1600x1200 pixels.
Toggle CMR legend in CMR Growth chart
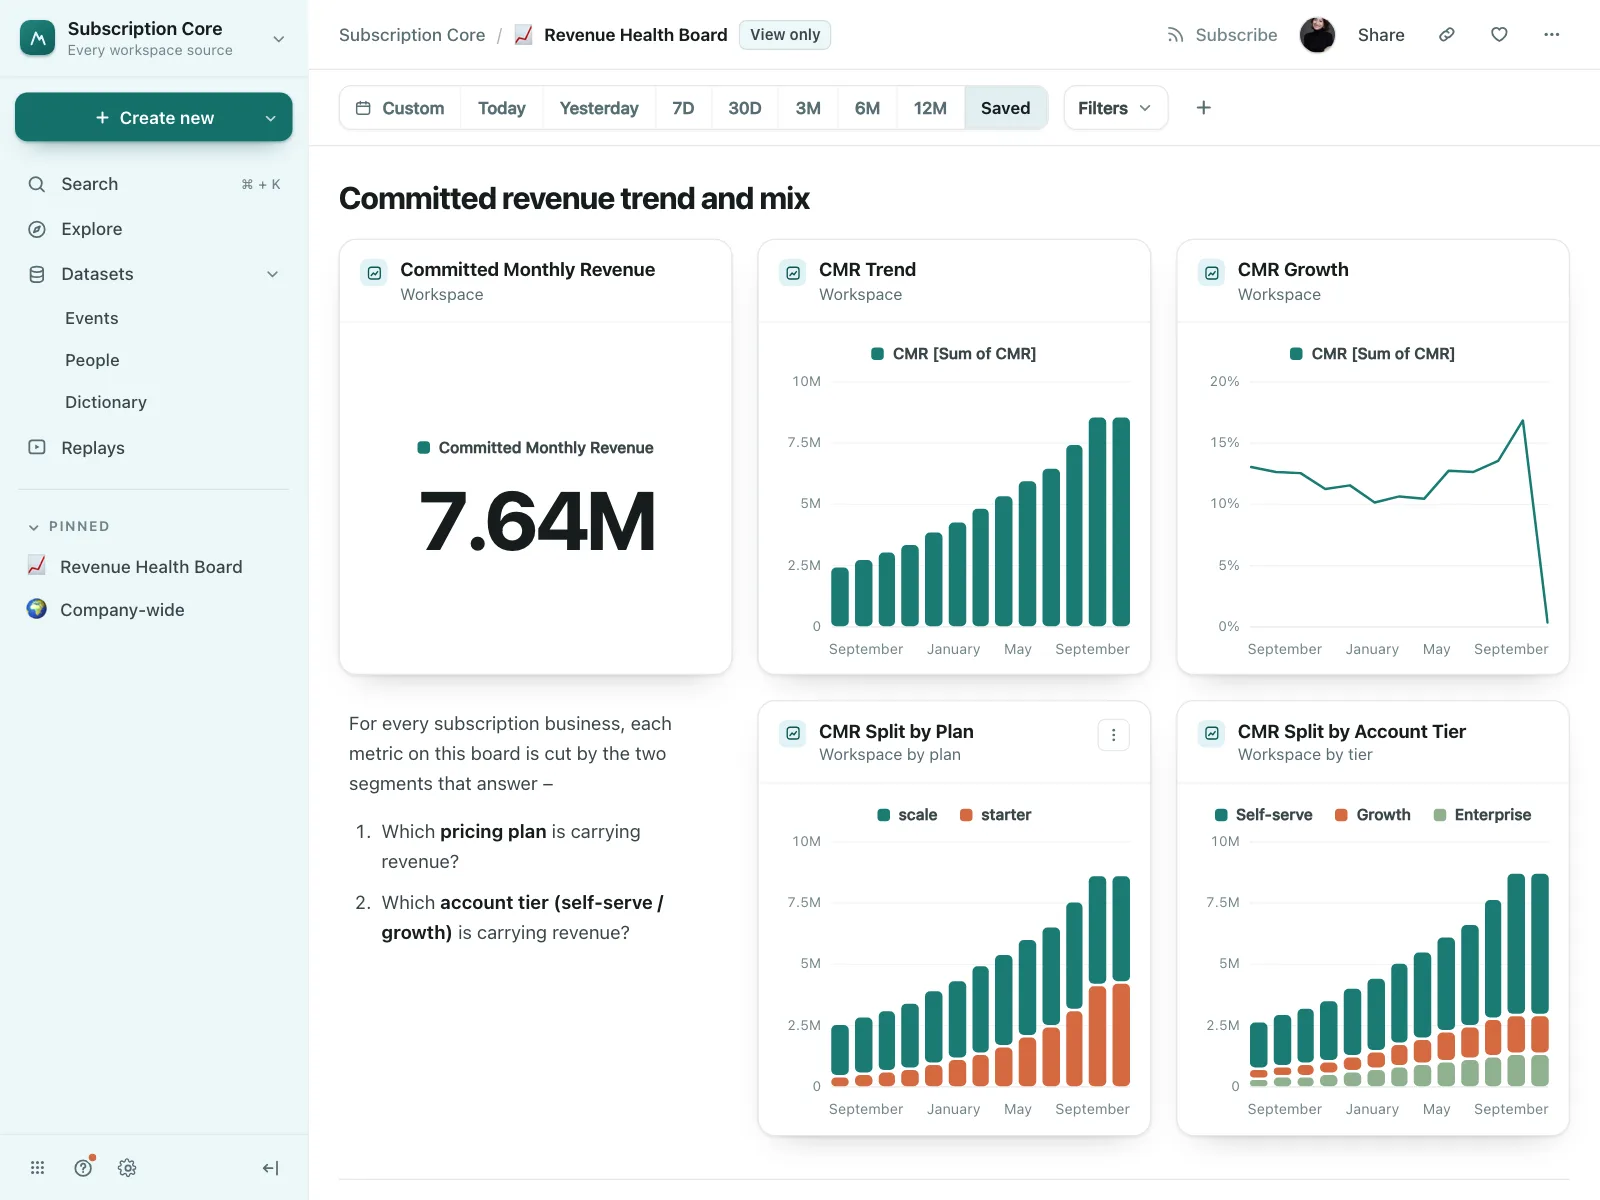1372,354
